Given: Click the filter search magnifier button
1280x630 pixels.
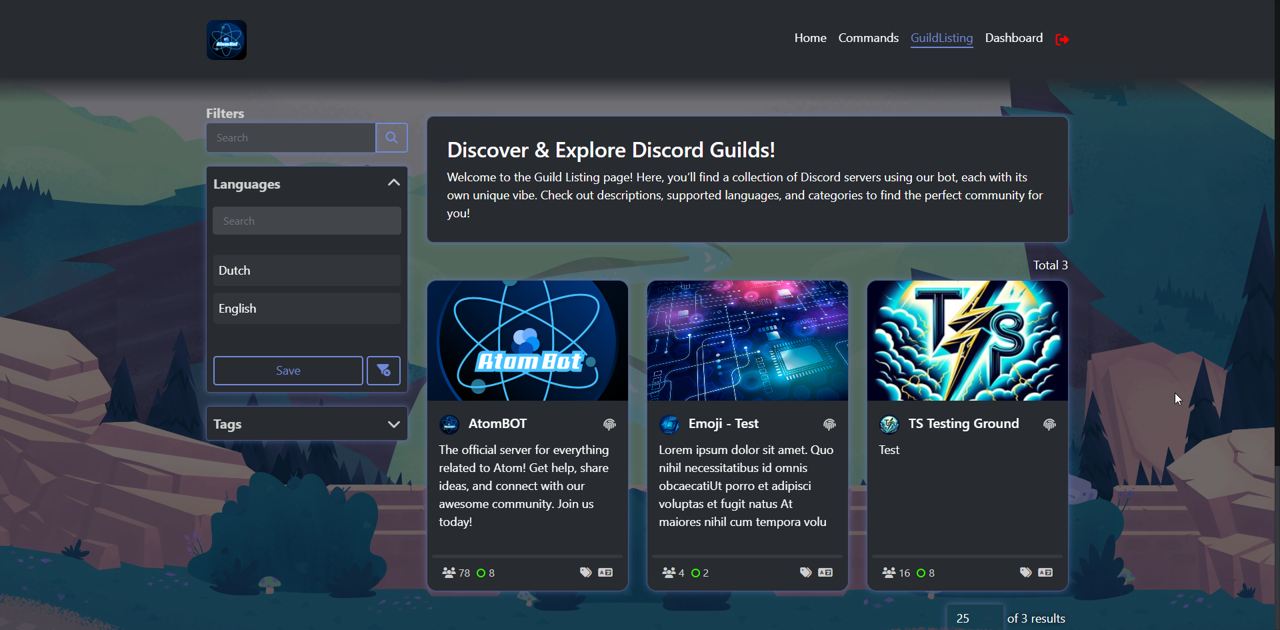Looking at the screenshot, I should tap(391, 138).
